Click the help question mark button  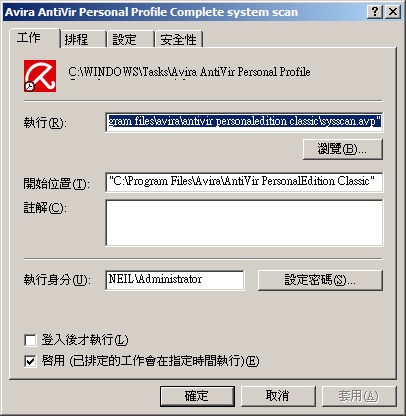pyautogui.click(x=375, y=12)
